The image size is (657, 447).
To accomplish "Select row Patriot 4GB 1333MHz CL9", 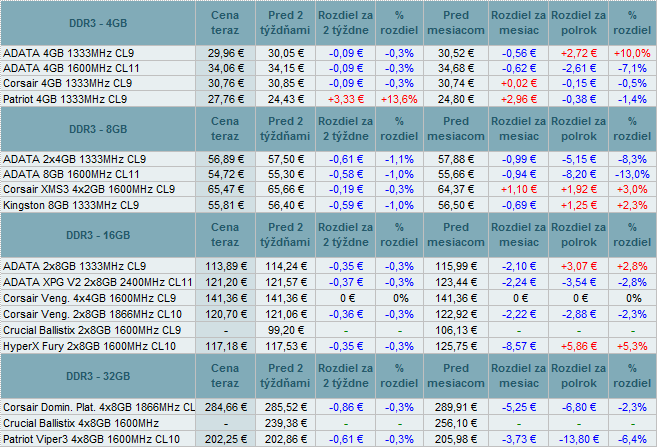I will [328, 99].
